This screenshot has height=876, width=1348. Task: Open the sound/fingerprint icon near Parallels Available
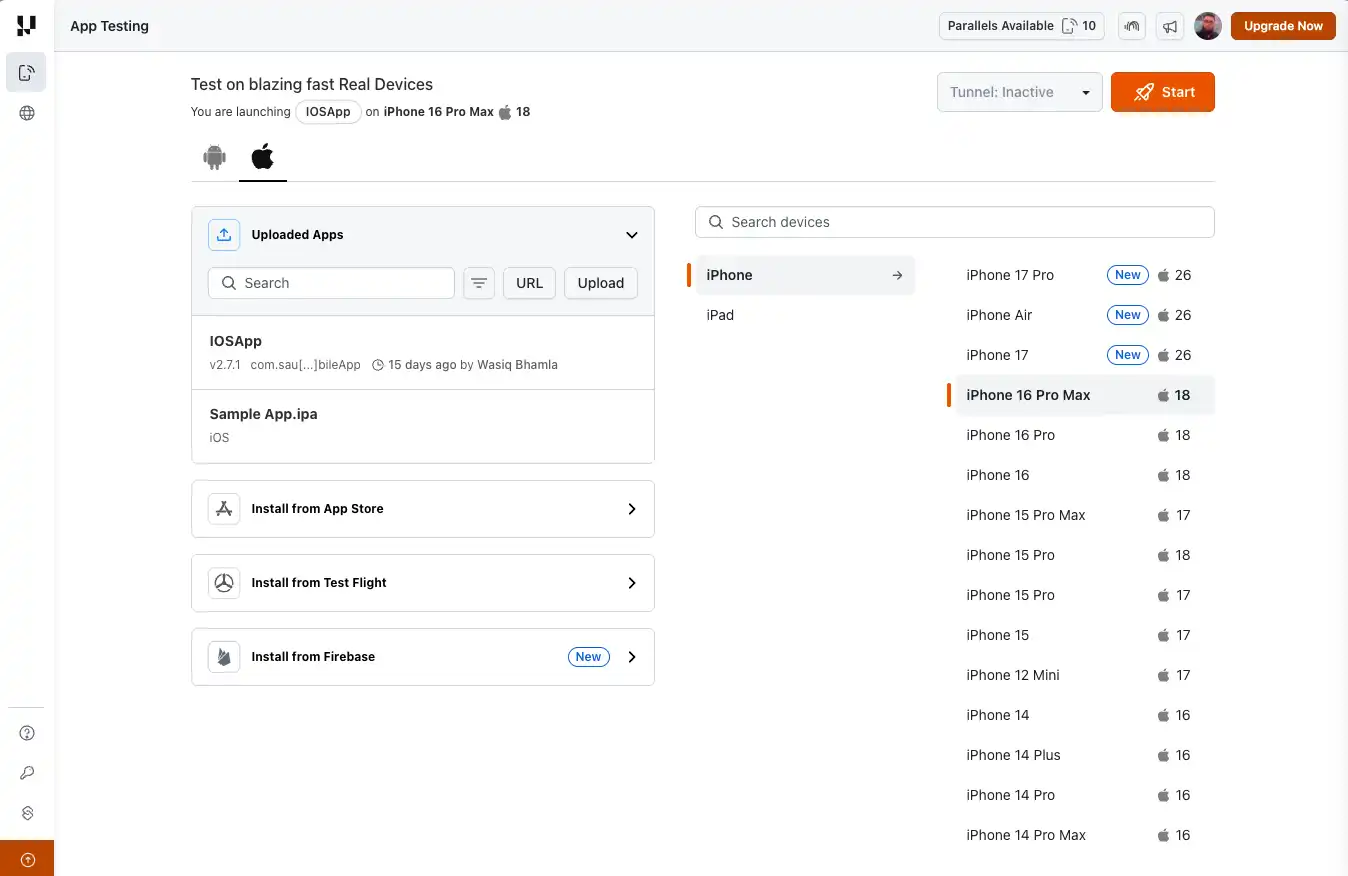pos(1131,26)
